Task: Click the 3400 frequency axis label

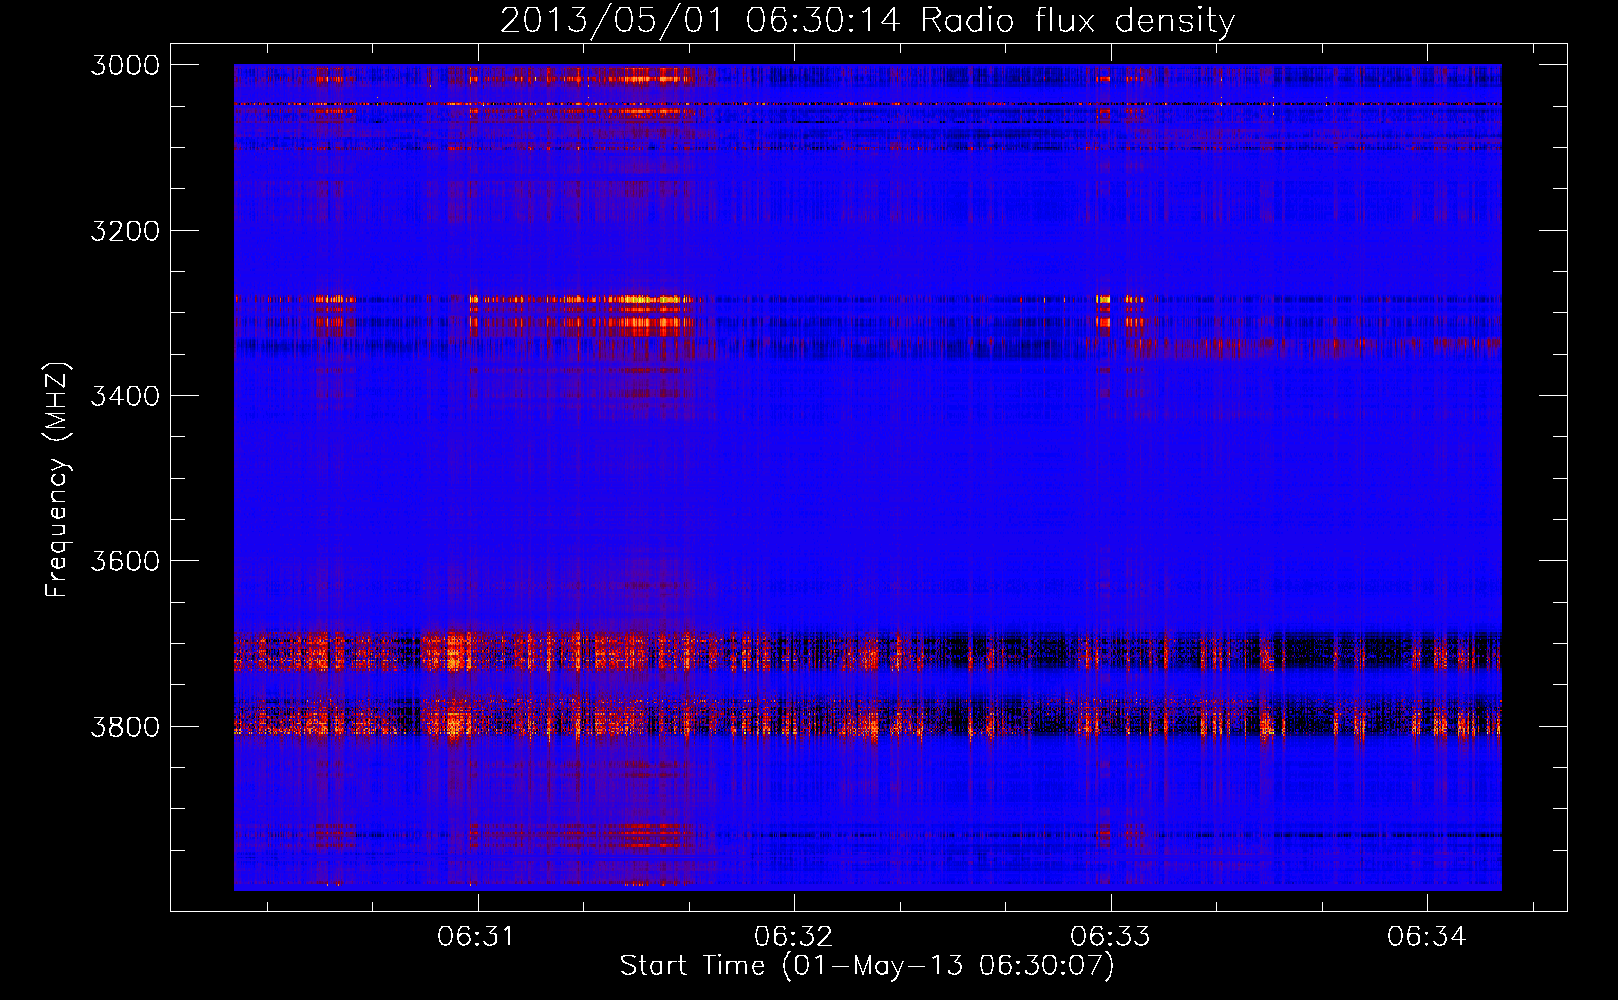Action: point(125,396)
